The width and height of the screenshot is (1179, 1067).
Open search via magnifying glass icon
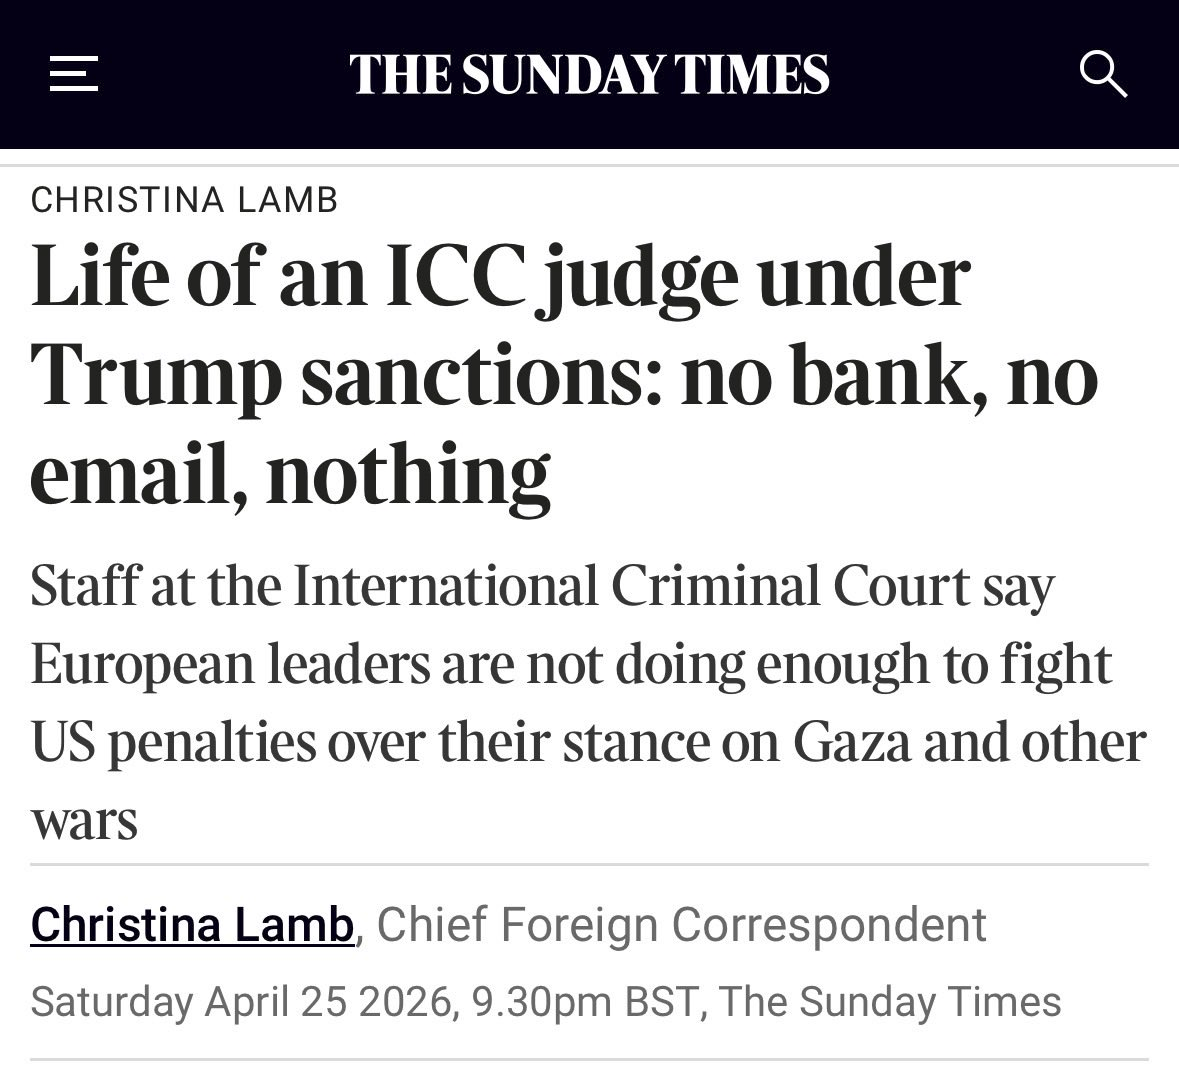coord(1103,75)
